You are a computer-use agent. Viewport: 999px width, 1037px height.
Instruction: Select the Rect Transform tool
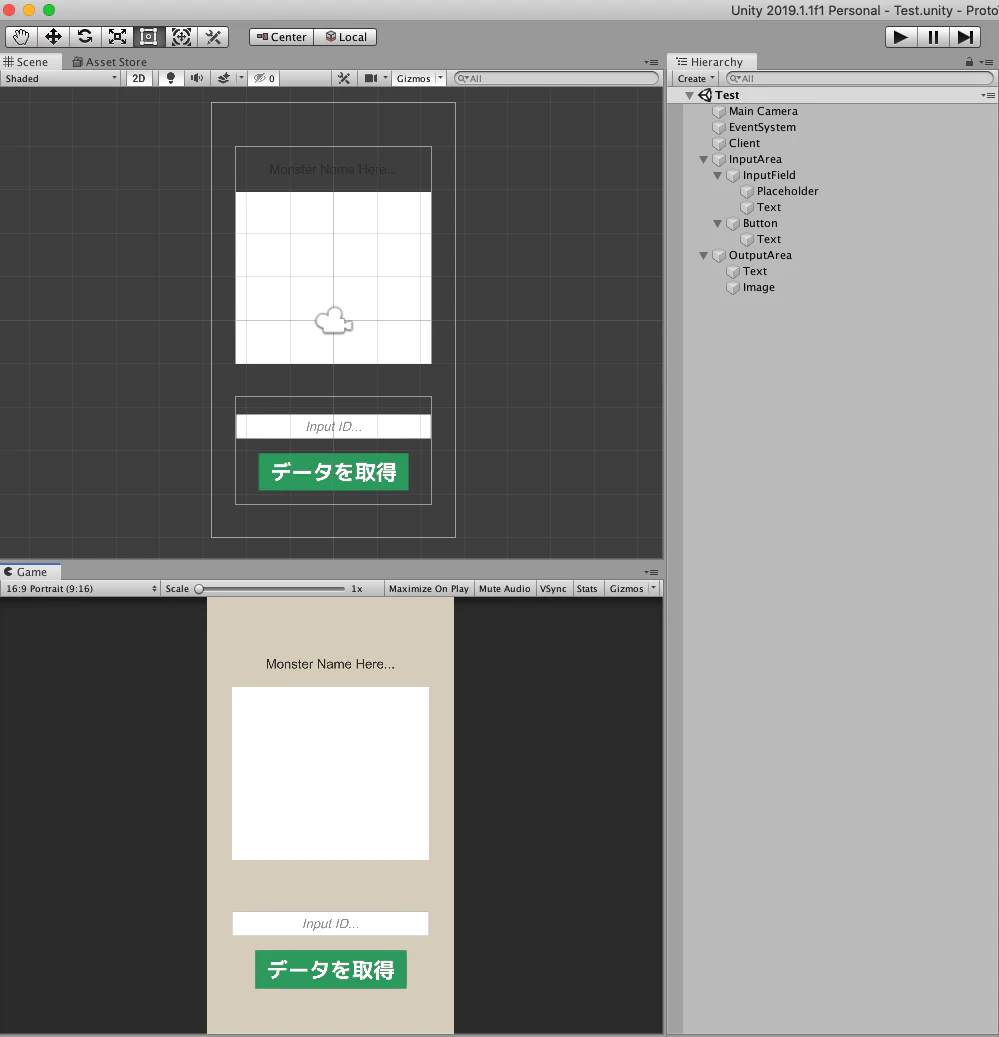coord(149,36)
